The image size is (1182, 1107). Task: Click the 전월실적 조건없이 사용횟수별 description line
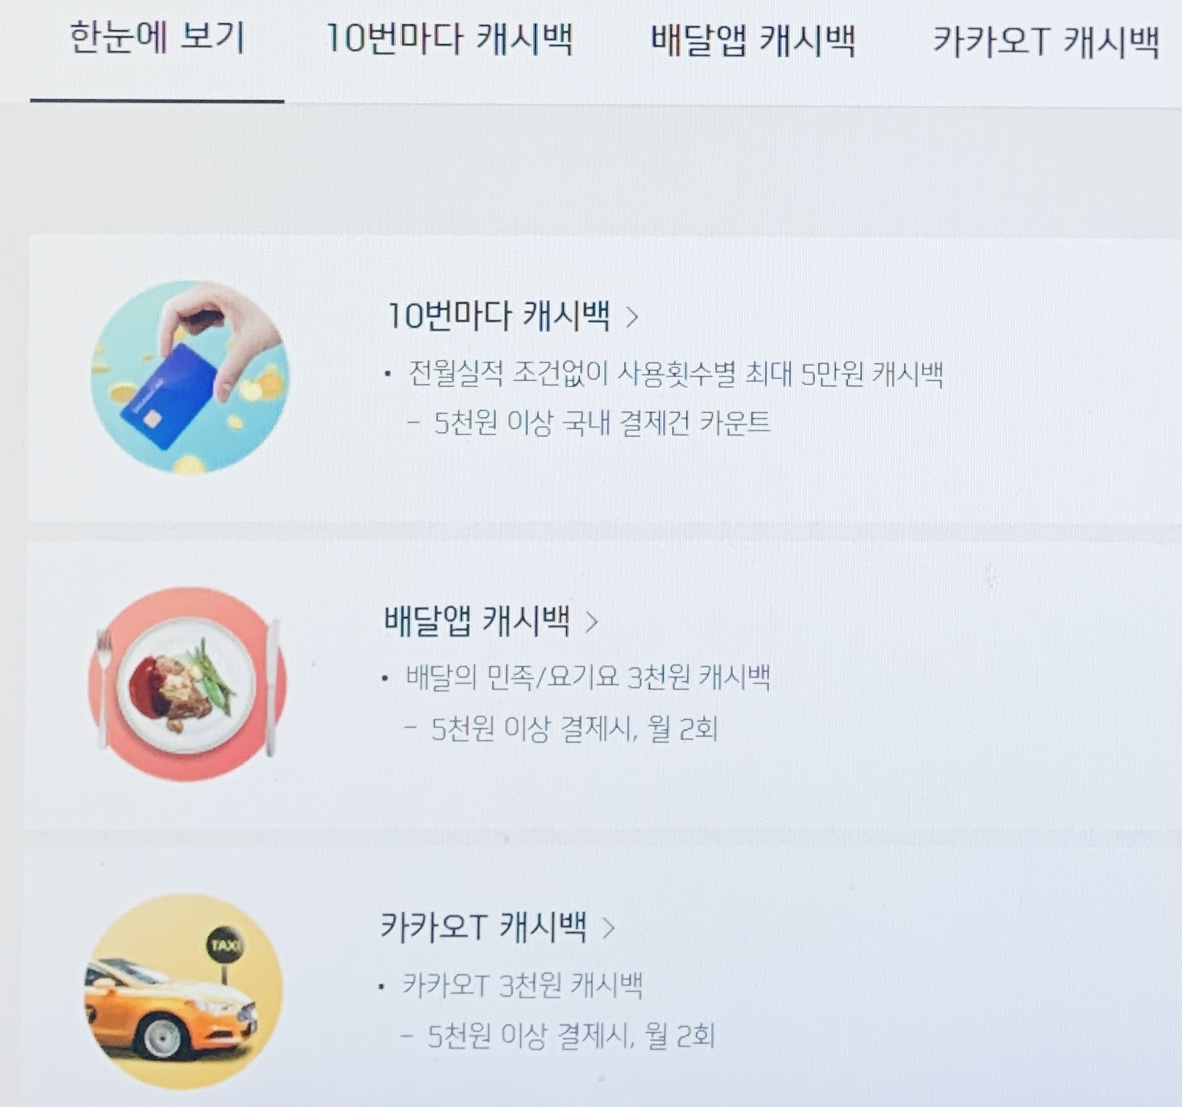point(675,373)
